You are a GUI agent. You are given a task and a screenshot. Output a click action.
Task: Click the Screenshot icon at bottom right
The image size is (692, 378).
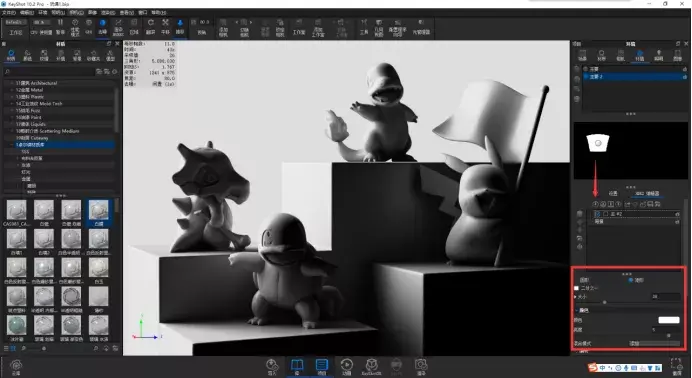pyautogui.click(x=677, y=367)
